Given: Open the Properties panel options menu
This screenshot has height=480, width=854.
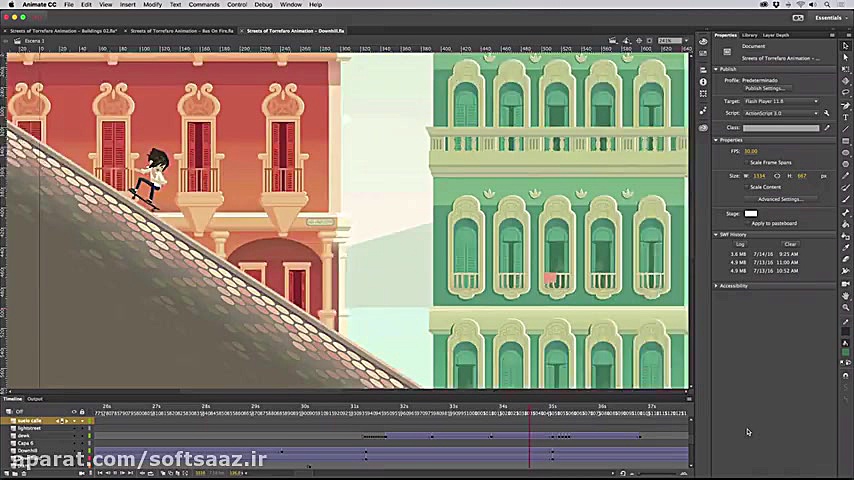Looking at the screenshot, I should [832, 35].
